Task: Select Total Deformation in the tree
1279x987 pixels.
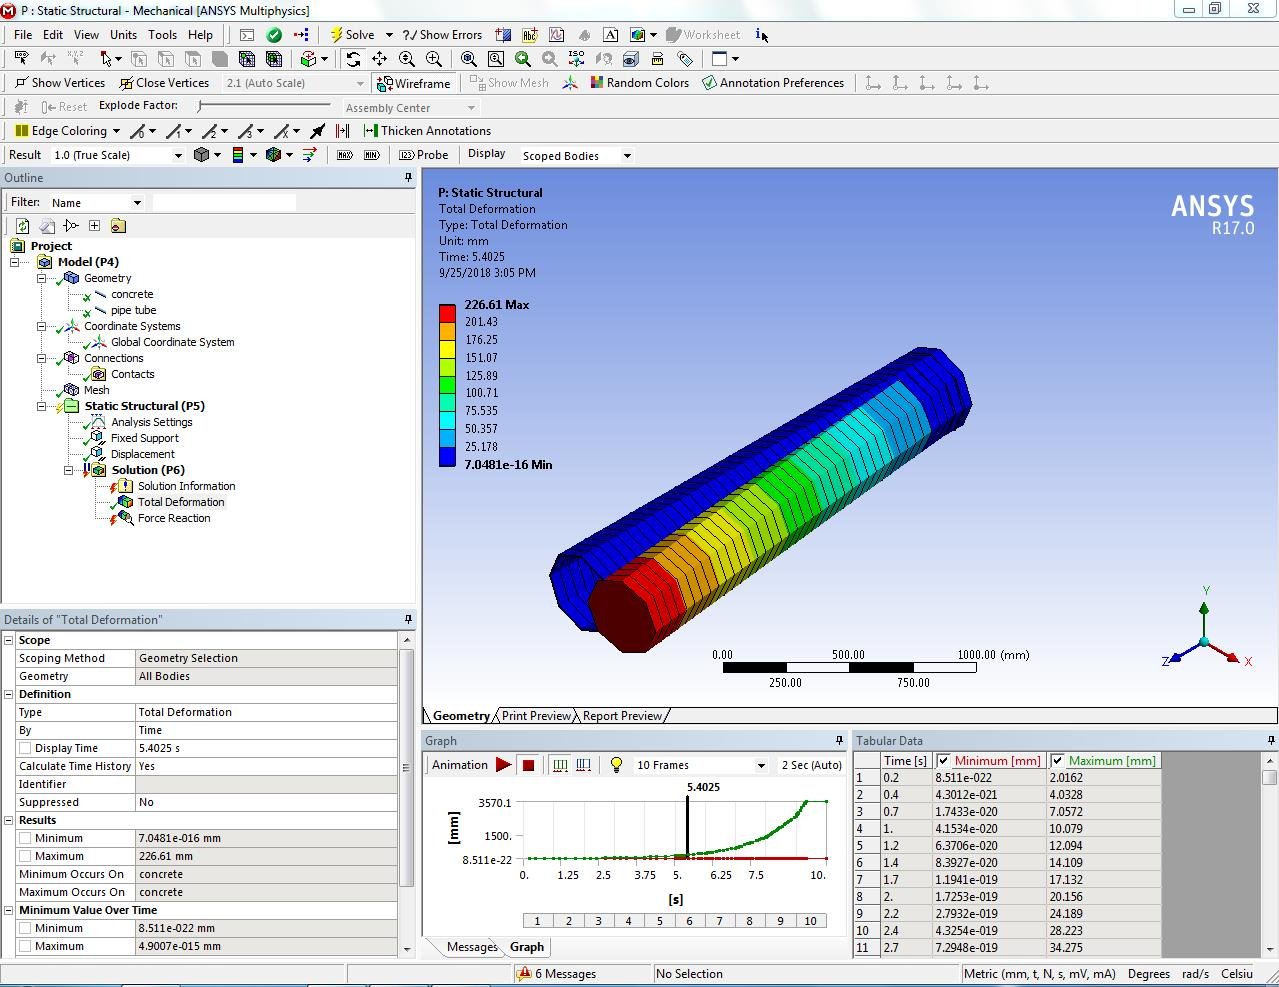Action: [181, 502]
